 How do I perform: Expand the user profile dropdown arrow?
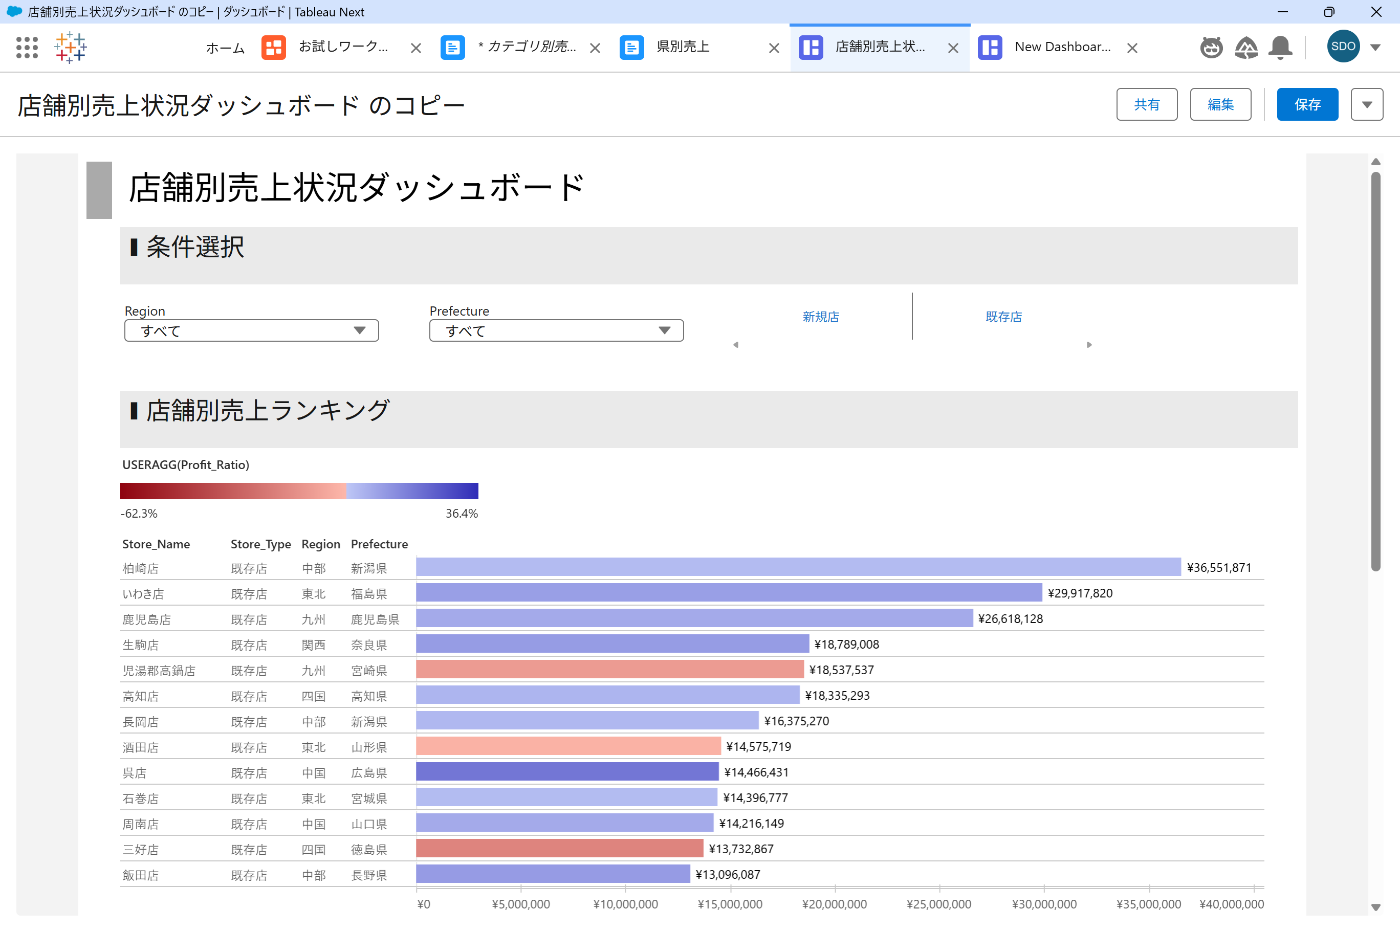[1375, 47]
